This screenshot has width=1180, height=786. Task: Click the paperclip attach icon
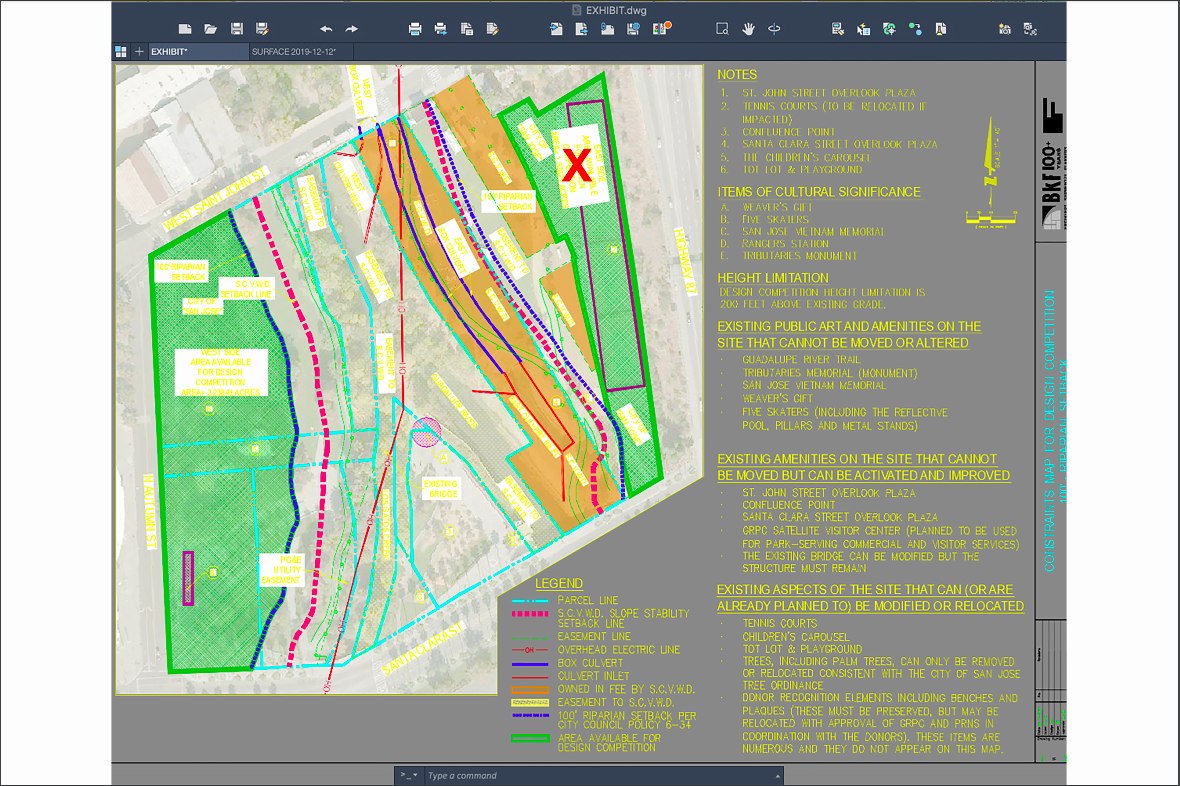607,29
